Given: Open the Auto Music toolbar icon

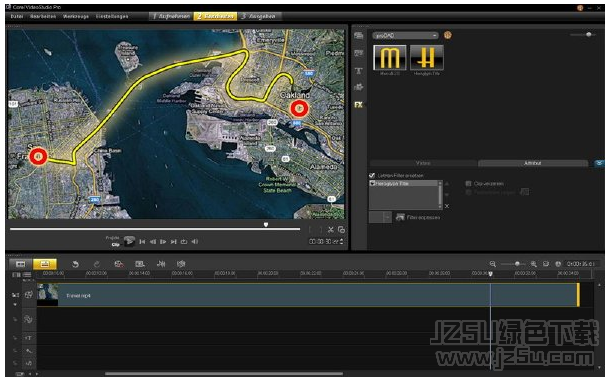Looking at the screenshot, I should point(181,264).
